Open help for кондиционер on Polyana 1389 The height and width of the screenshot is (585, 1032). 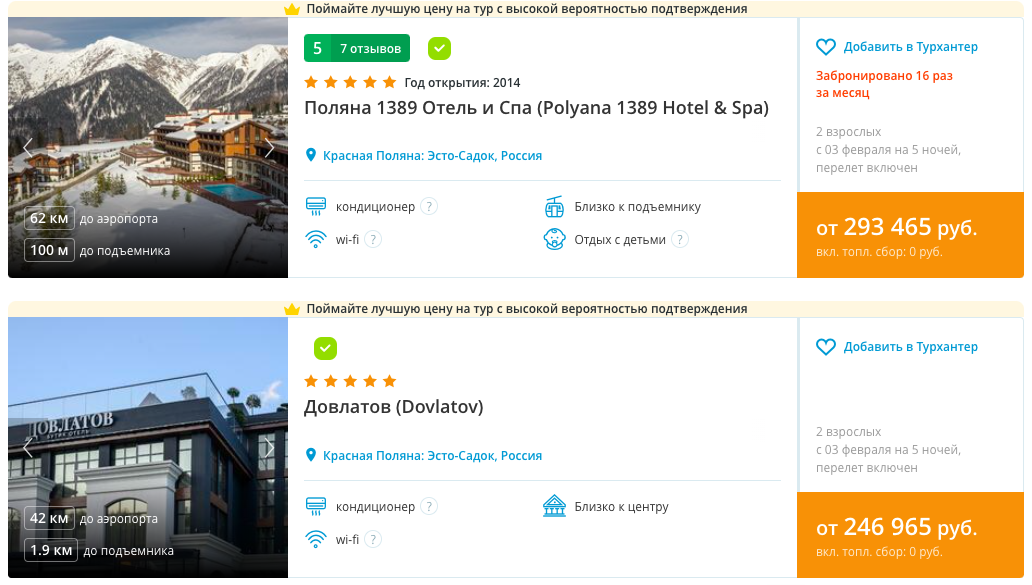429,207
